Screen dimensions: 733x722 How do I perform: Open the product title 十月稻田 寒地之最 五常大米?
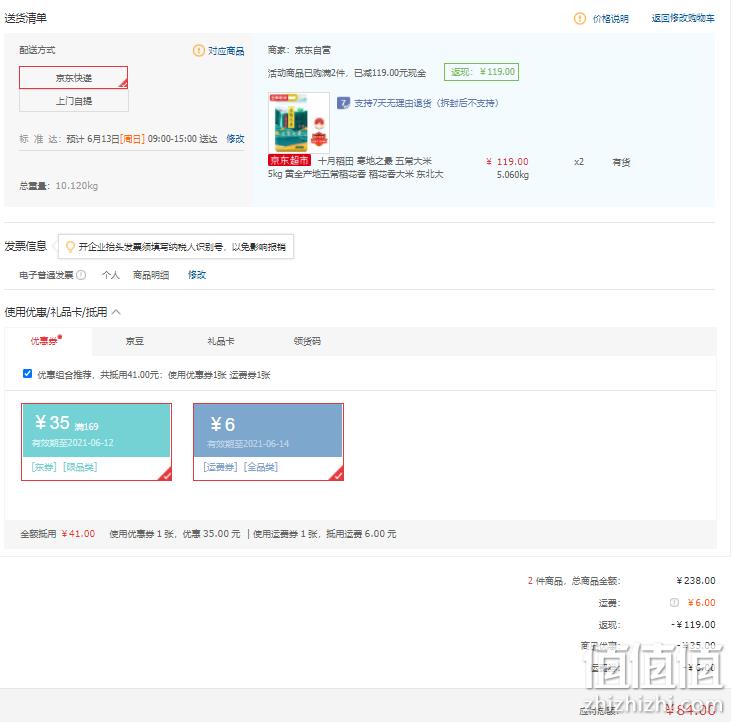click(x=374, y=161)
